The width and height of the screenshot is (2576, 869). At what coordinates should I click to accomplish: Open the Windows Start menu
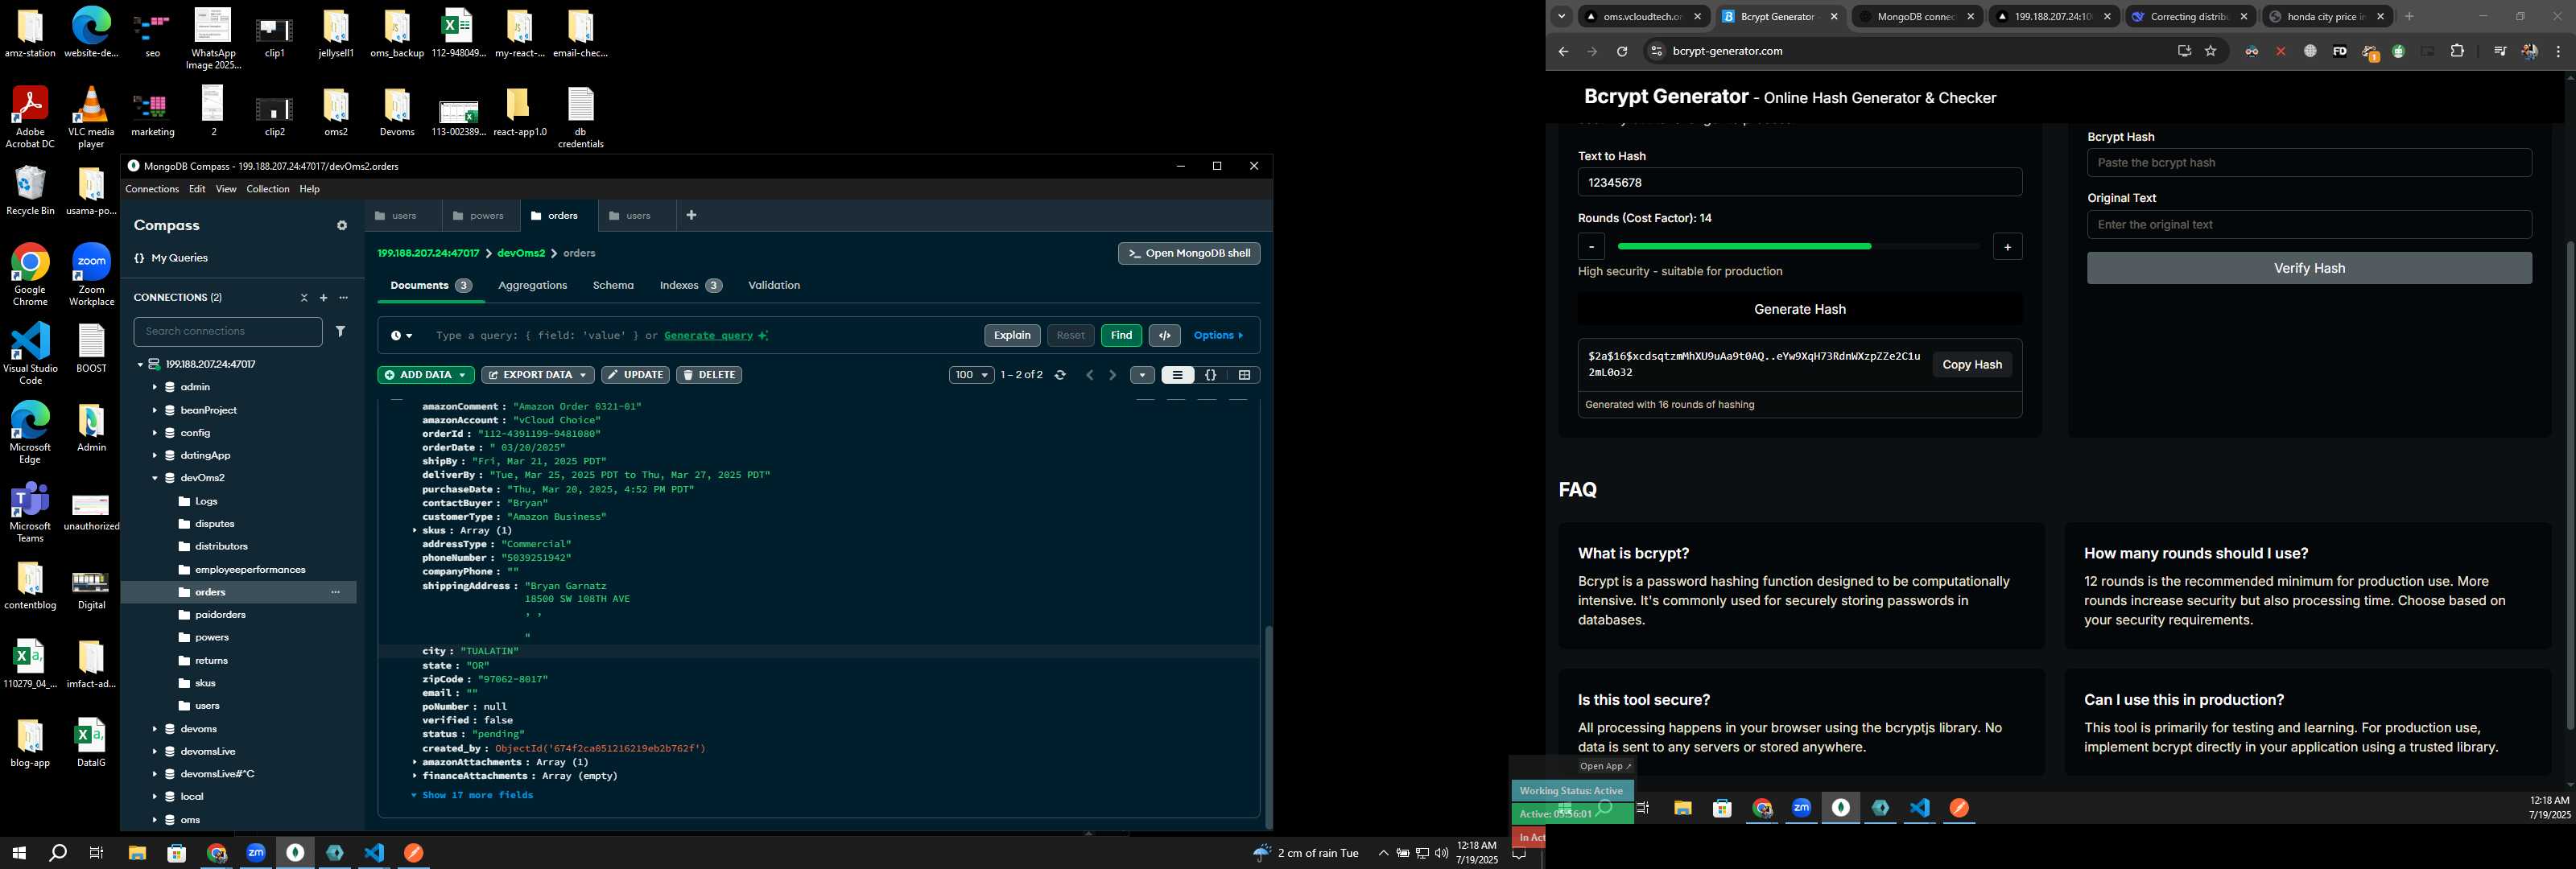coord(18,853)
